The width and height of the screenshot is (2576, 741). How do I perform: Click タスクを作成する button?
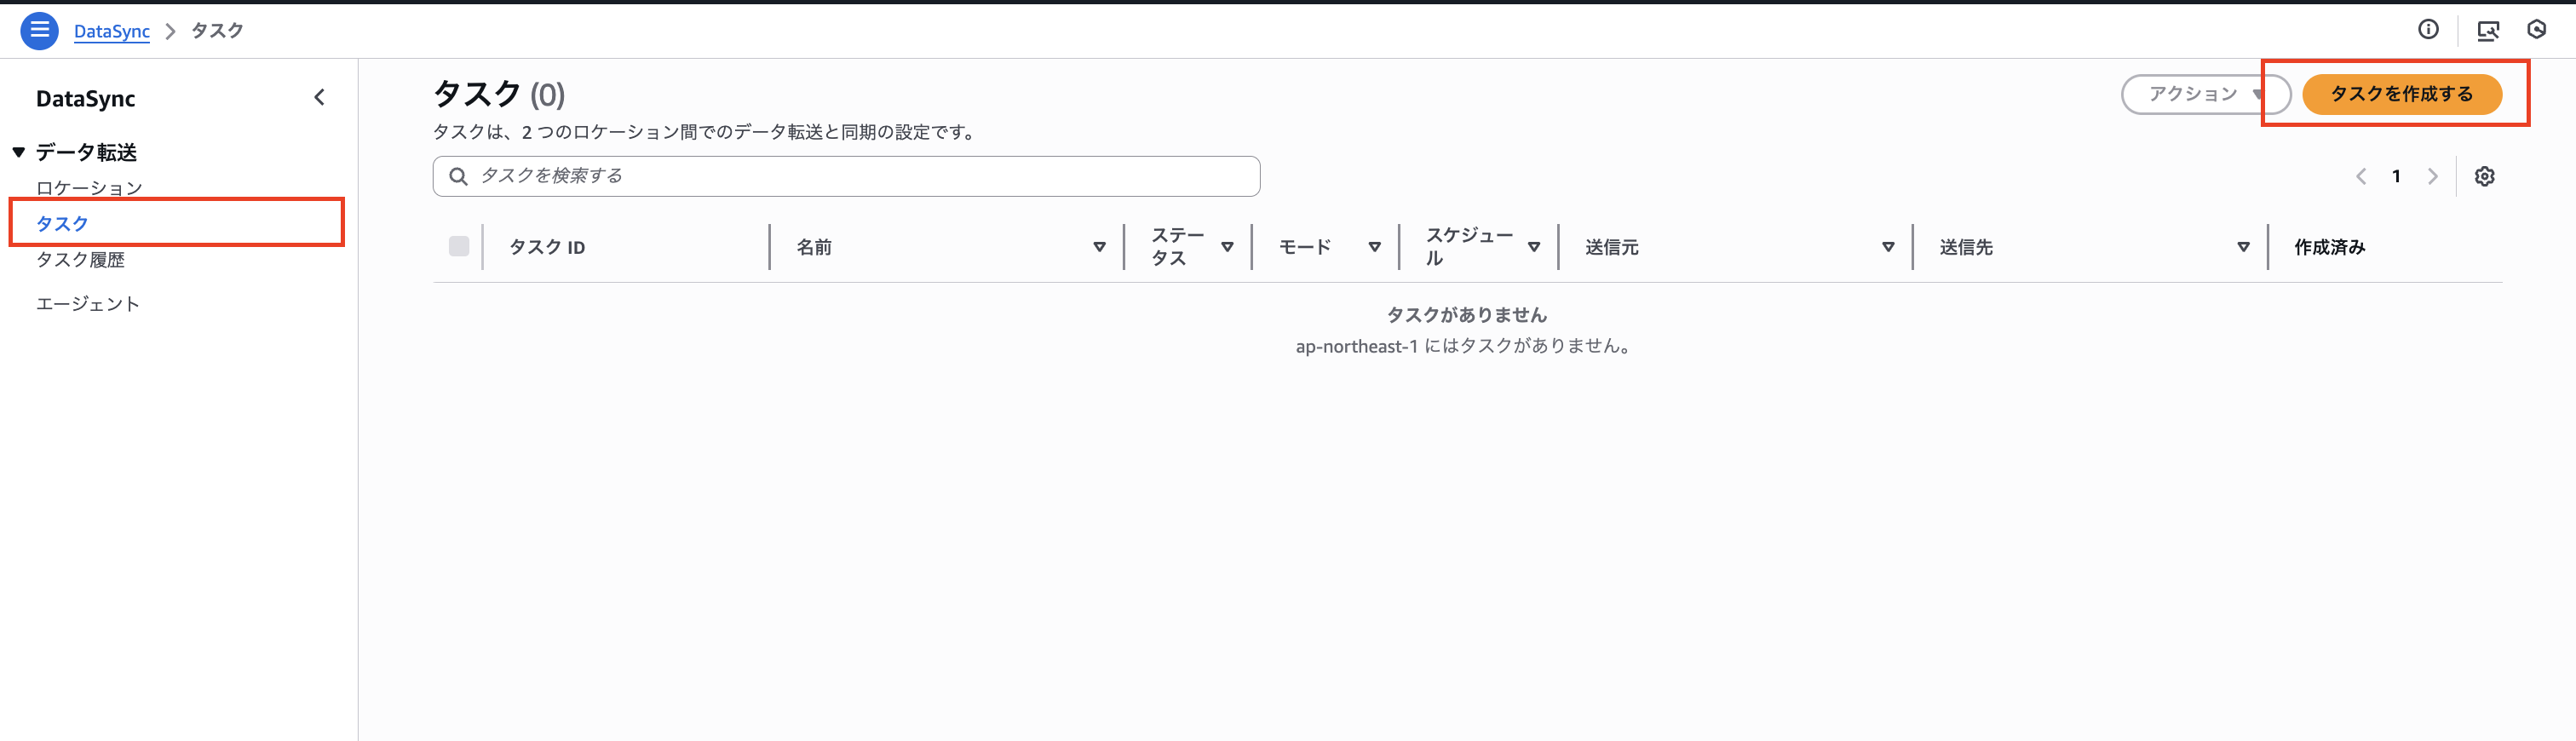(2401, 94)
